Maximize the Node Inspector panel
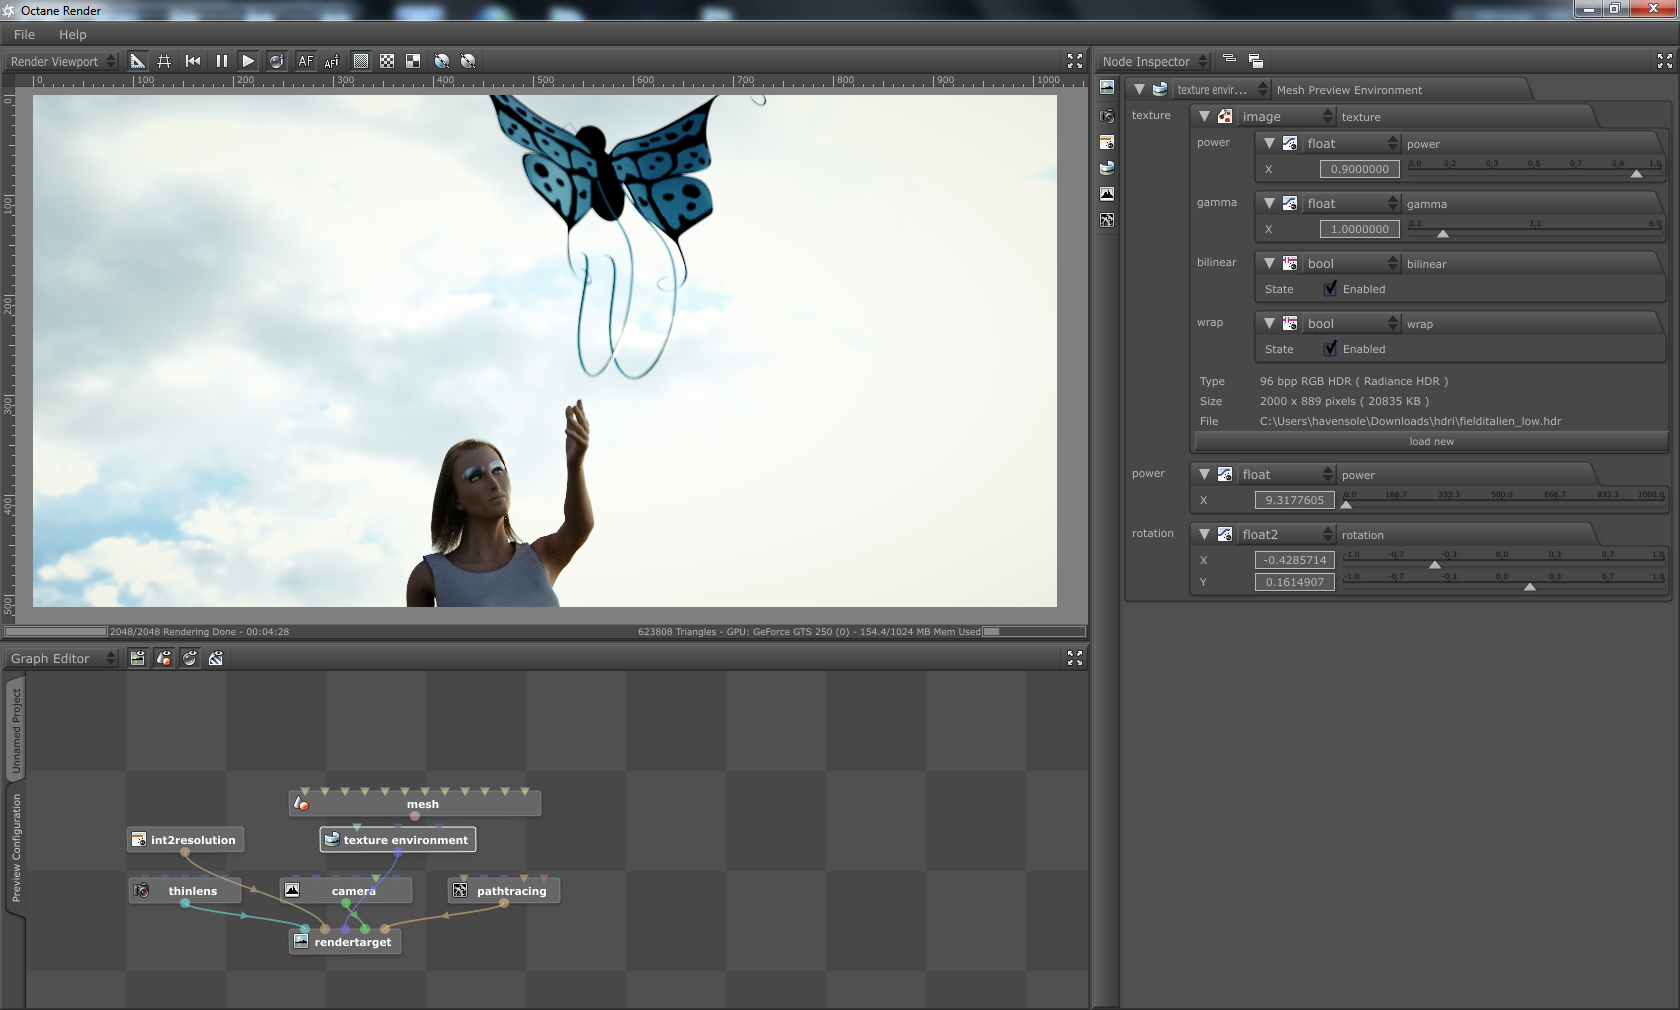This screenshot has width=1680, height=1010. 1665,61
